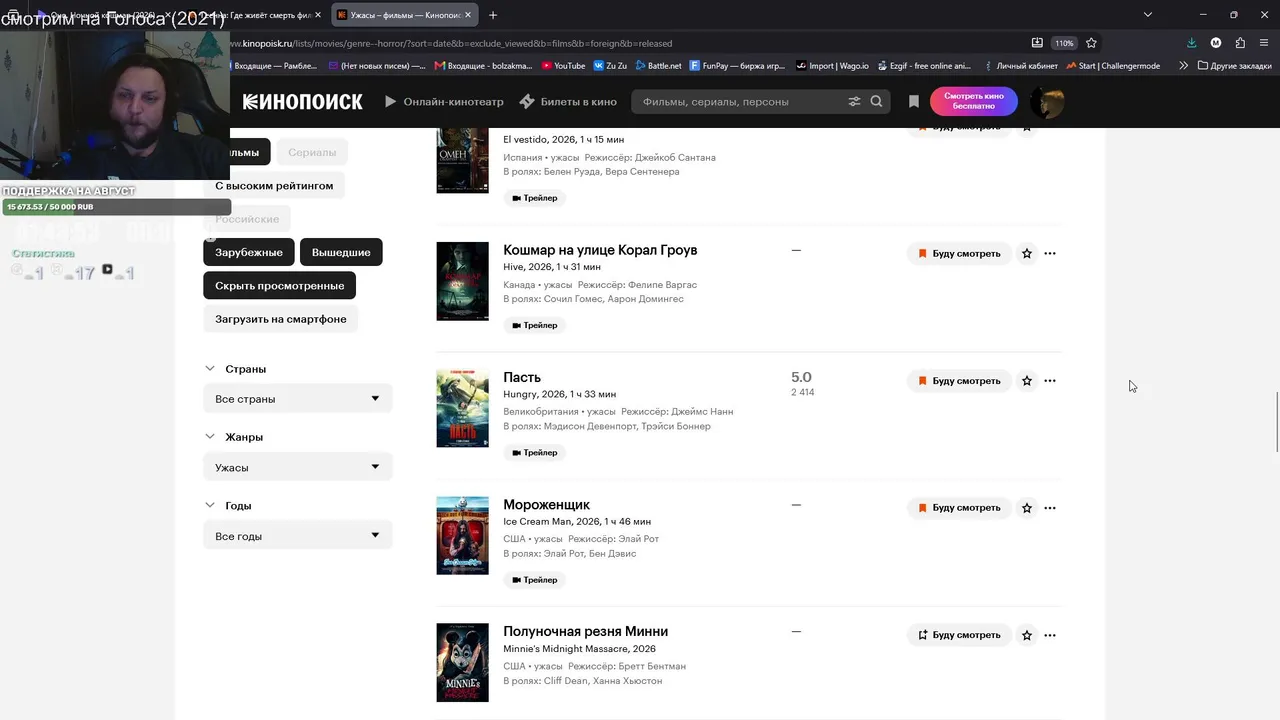The height and width of the screenshot is (720, 1280).
Task: Open the Мороженщик movie title
Action: coord(546,505)
